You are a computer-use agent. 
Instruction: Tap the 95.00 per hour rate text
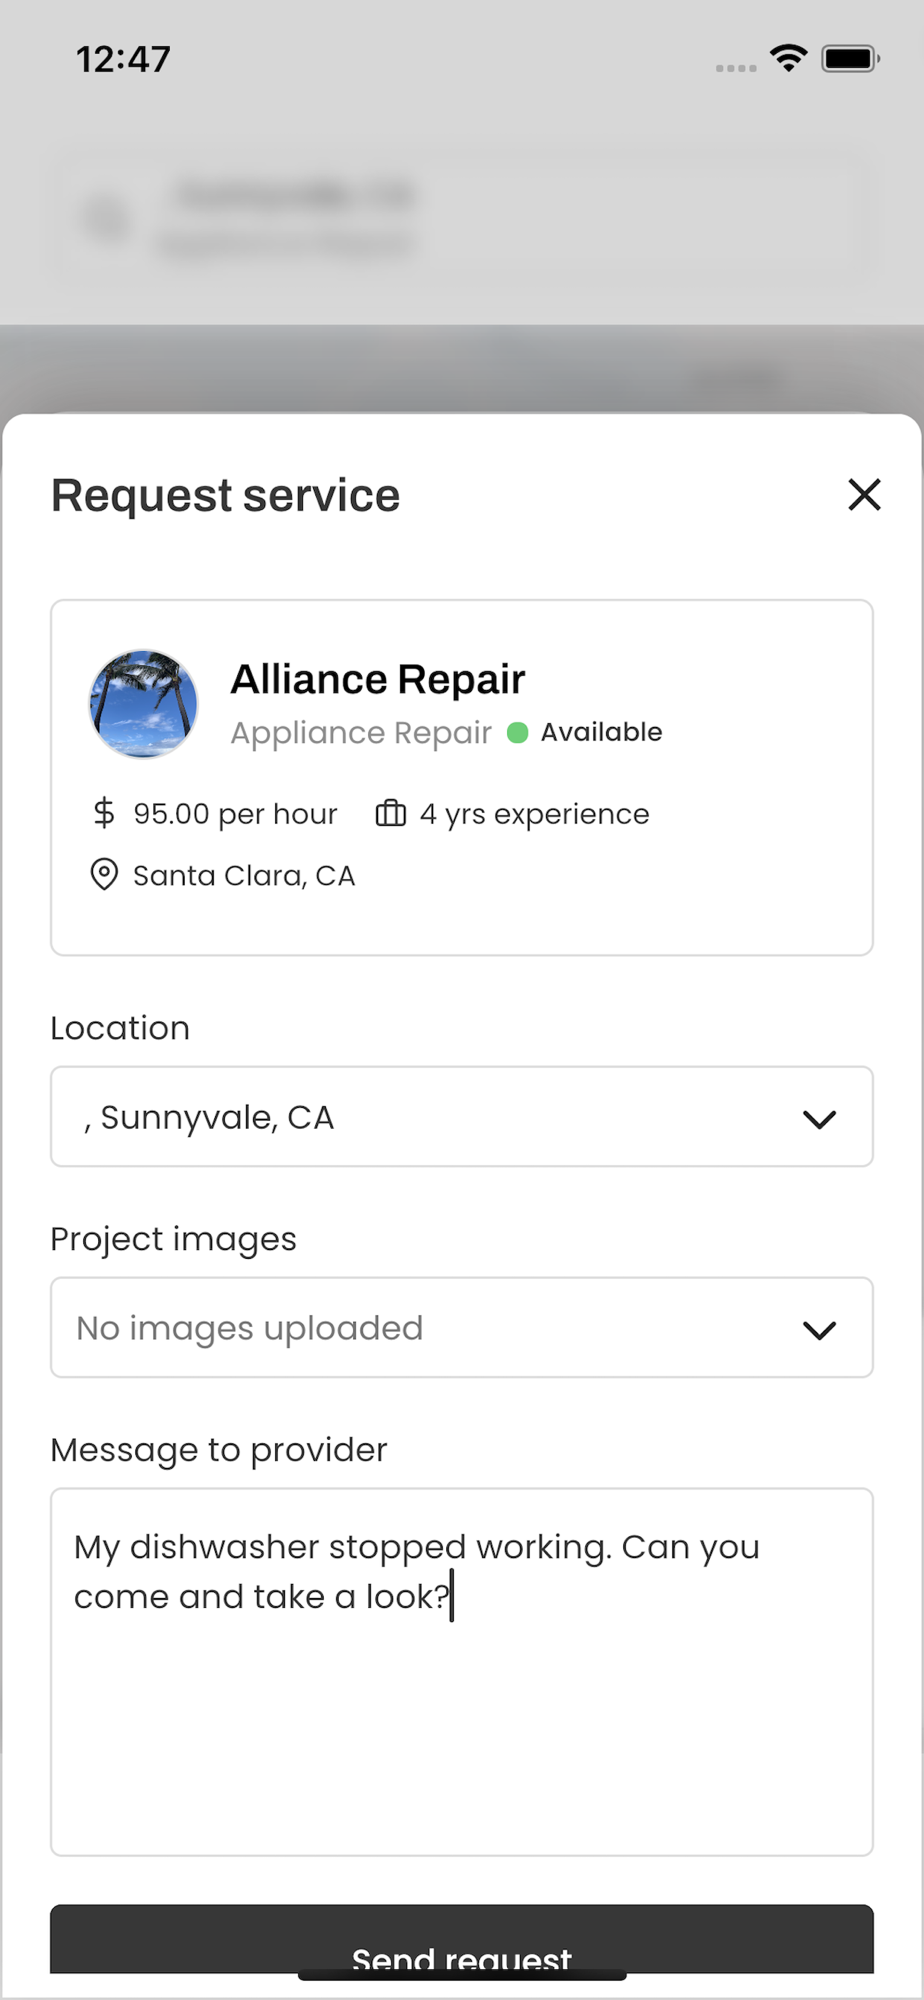click(235, 814)
